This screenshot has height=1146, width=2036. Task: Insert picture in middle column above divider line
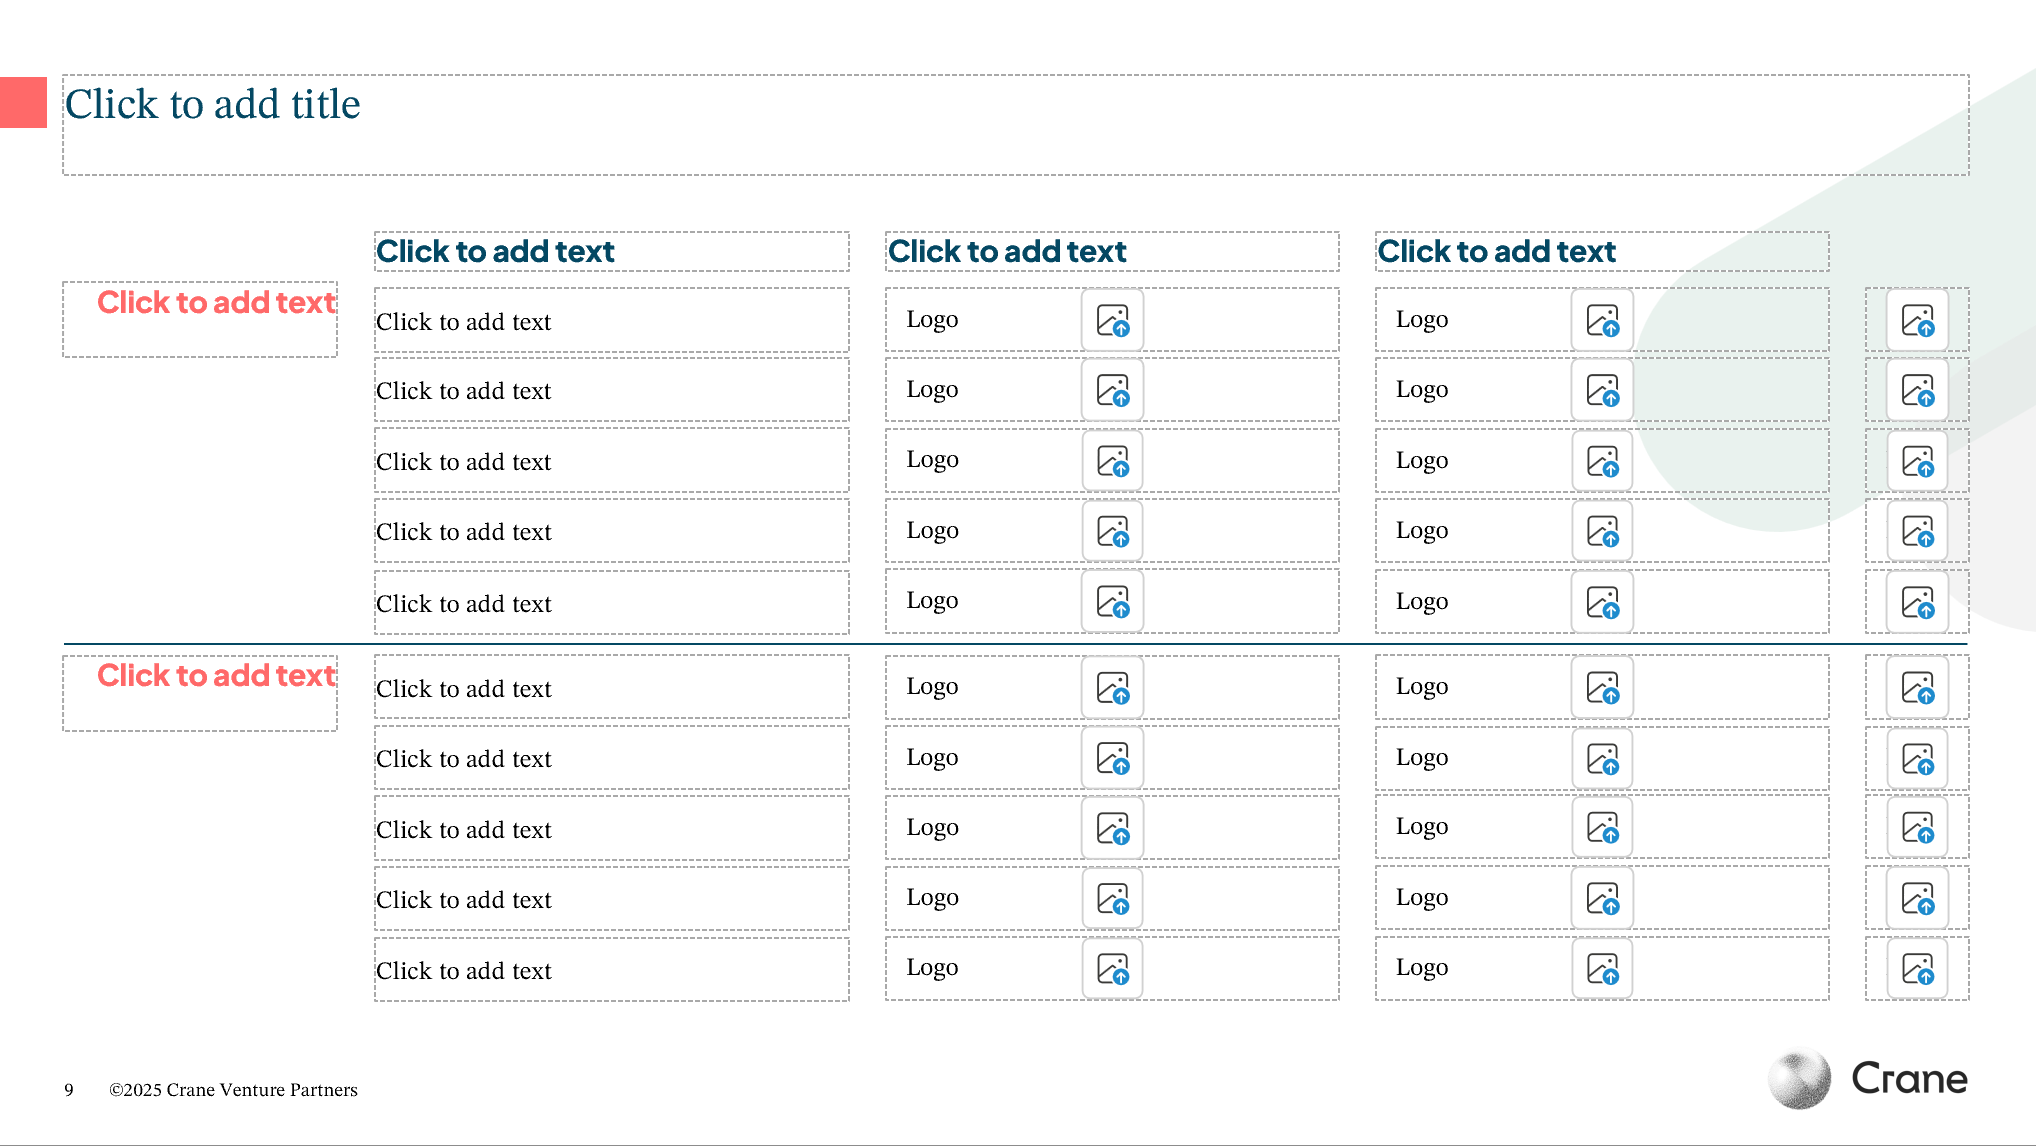pos(1112,601)
